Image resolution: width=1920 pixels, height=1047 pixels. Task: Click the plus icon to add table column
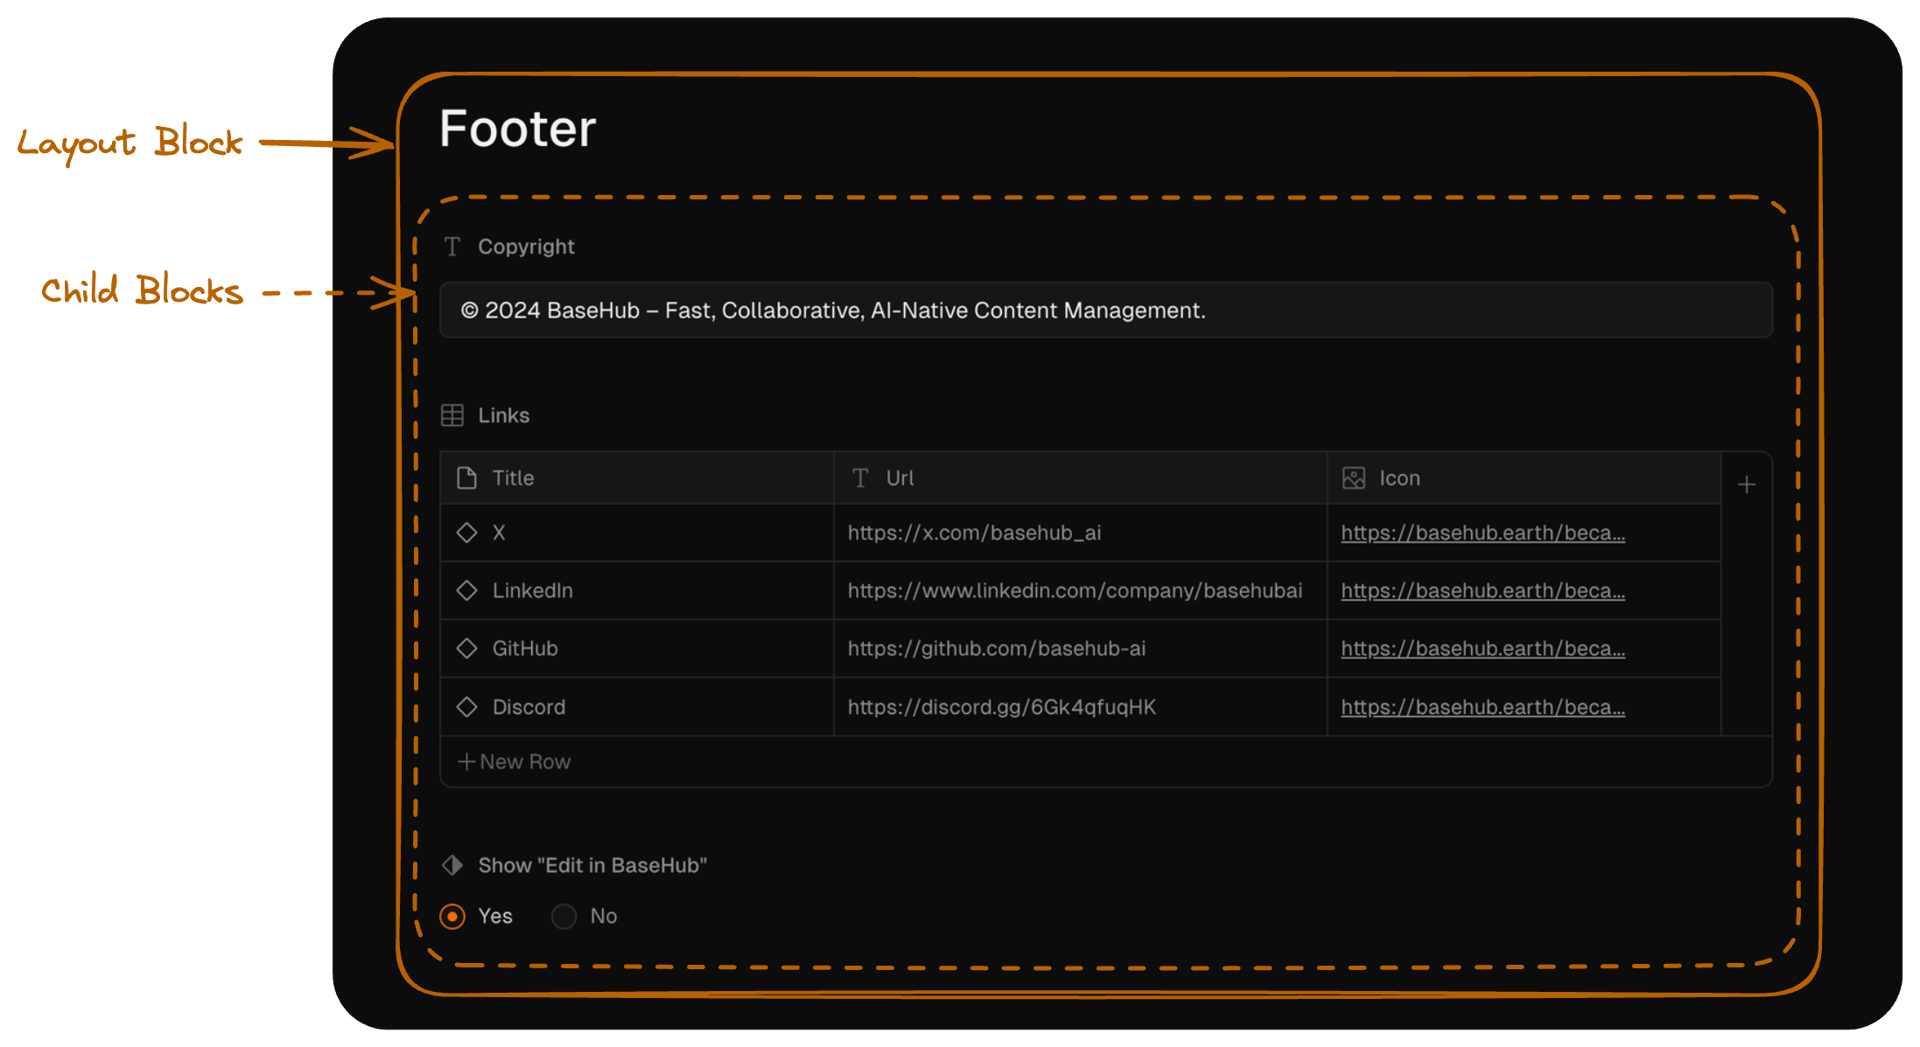[x=1746, y=485]
